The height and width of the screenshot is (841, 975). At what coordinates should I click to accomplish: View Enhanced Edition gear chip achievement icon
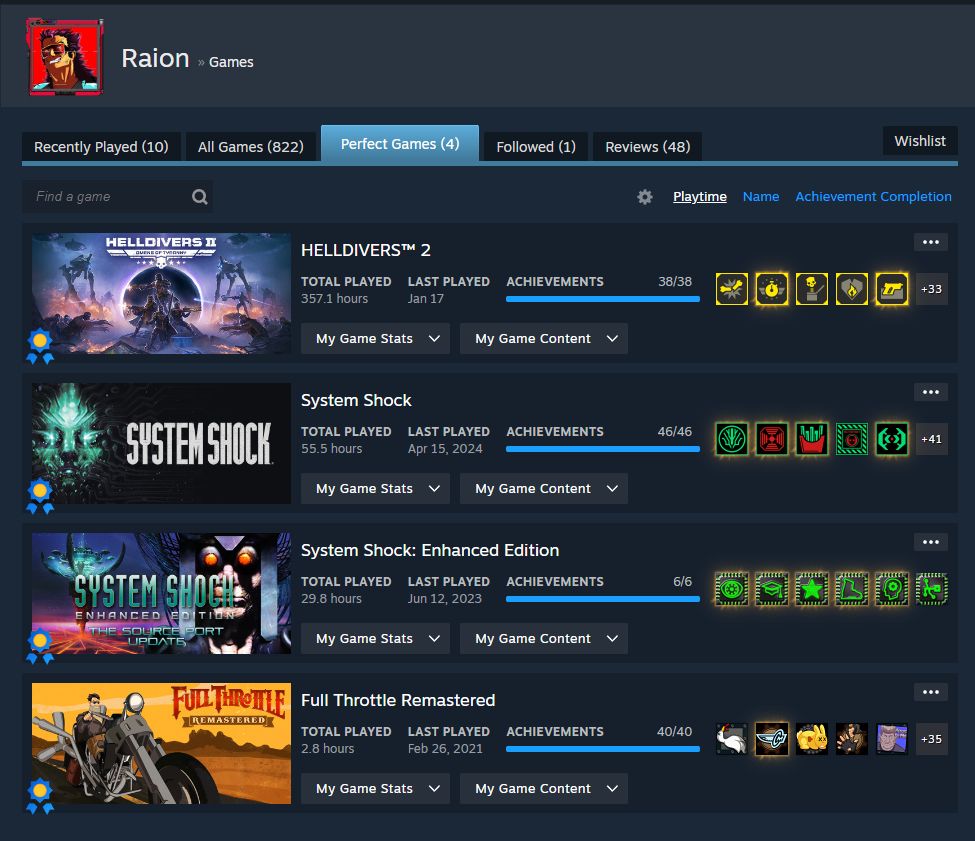point(732,589)
